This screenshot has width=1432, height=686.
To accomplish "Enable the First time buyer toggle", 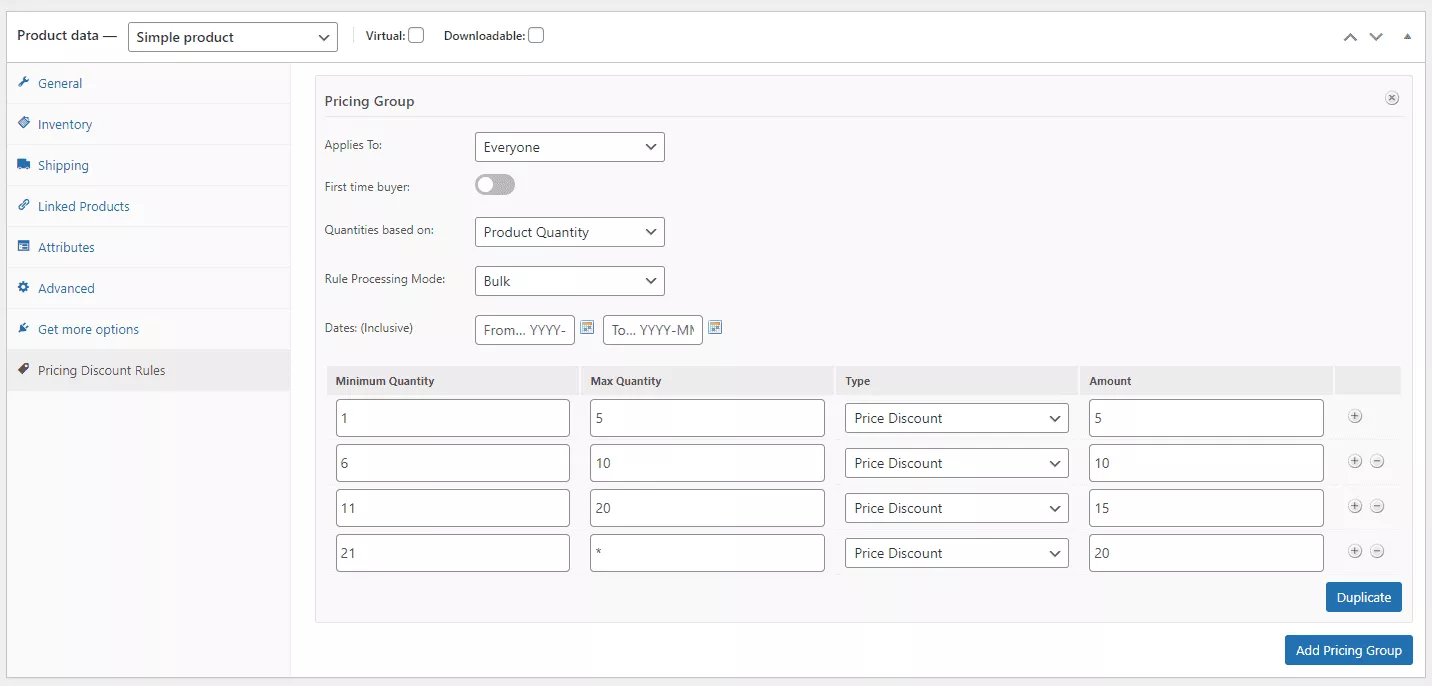I will [495, 185].
